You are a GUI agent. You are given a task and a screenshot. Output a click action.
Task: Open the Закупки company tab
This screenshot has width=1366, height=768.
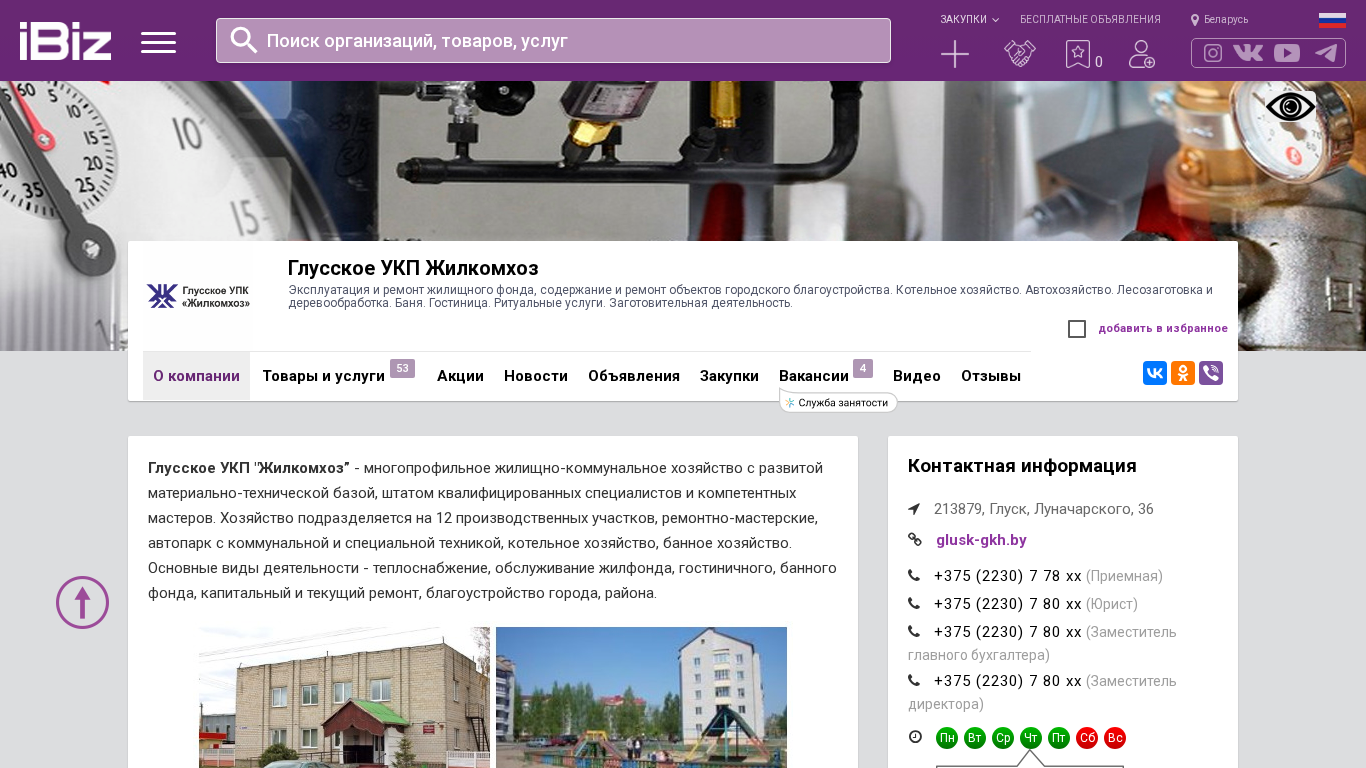(729, 376)
